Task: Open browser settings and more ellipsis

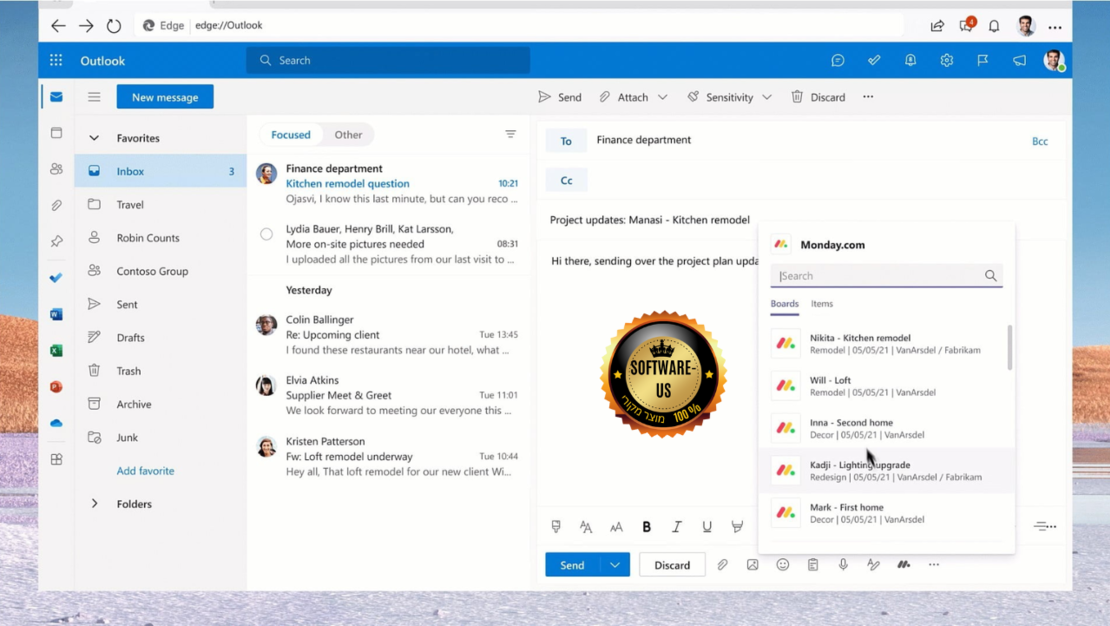Action: (x=1055, y=27)
